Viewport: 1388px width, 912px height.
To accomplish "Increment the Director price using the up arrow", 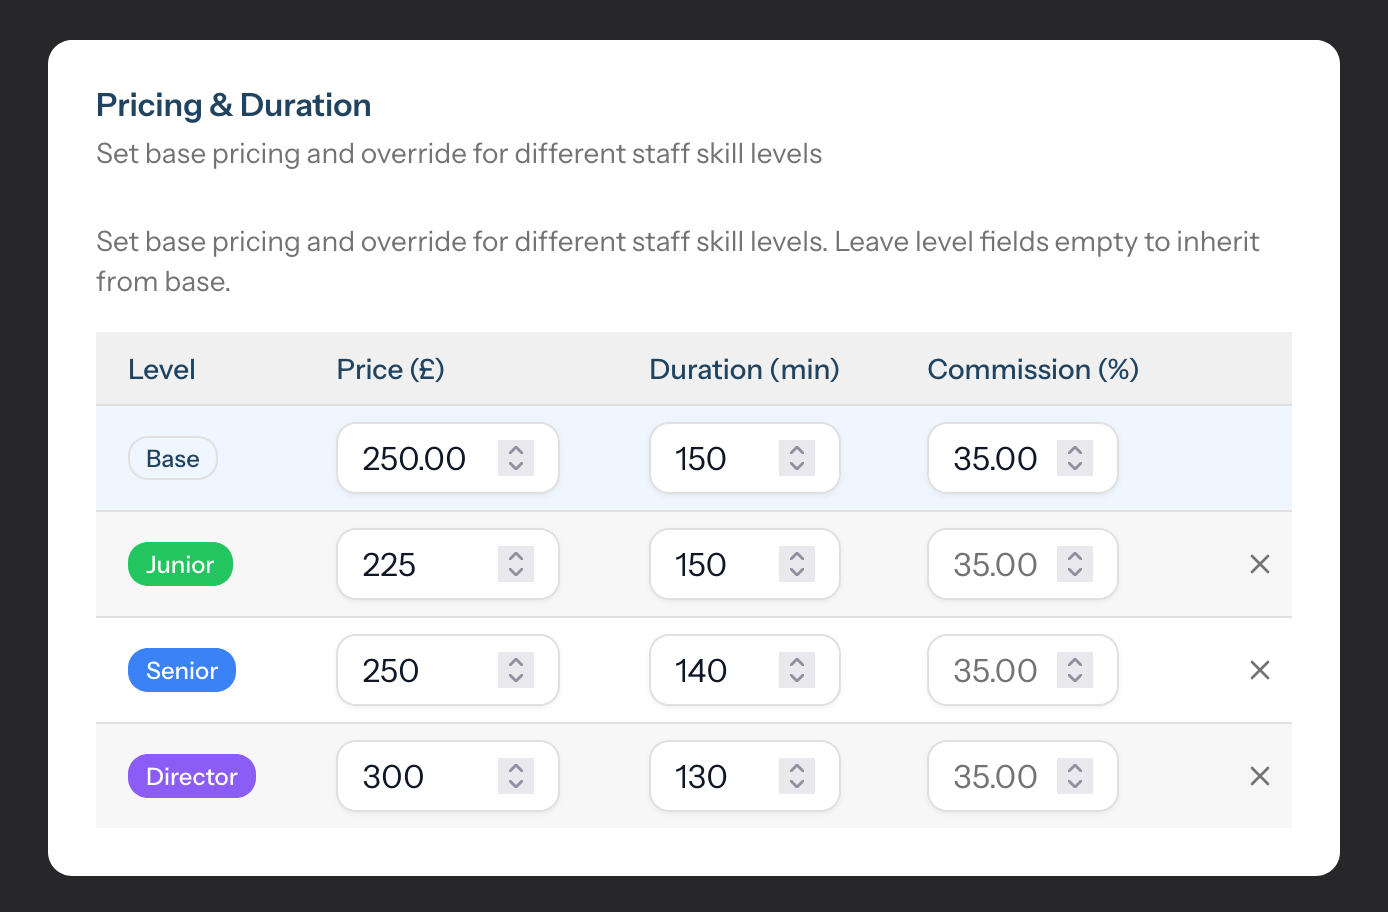I will [x=515, y=768].
